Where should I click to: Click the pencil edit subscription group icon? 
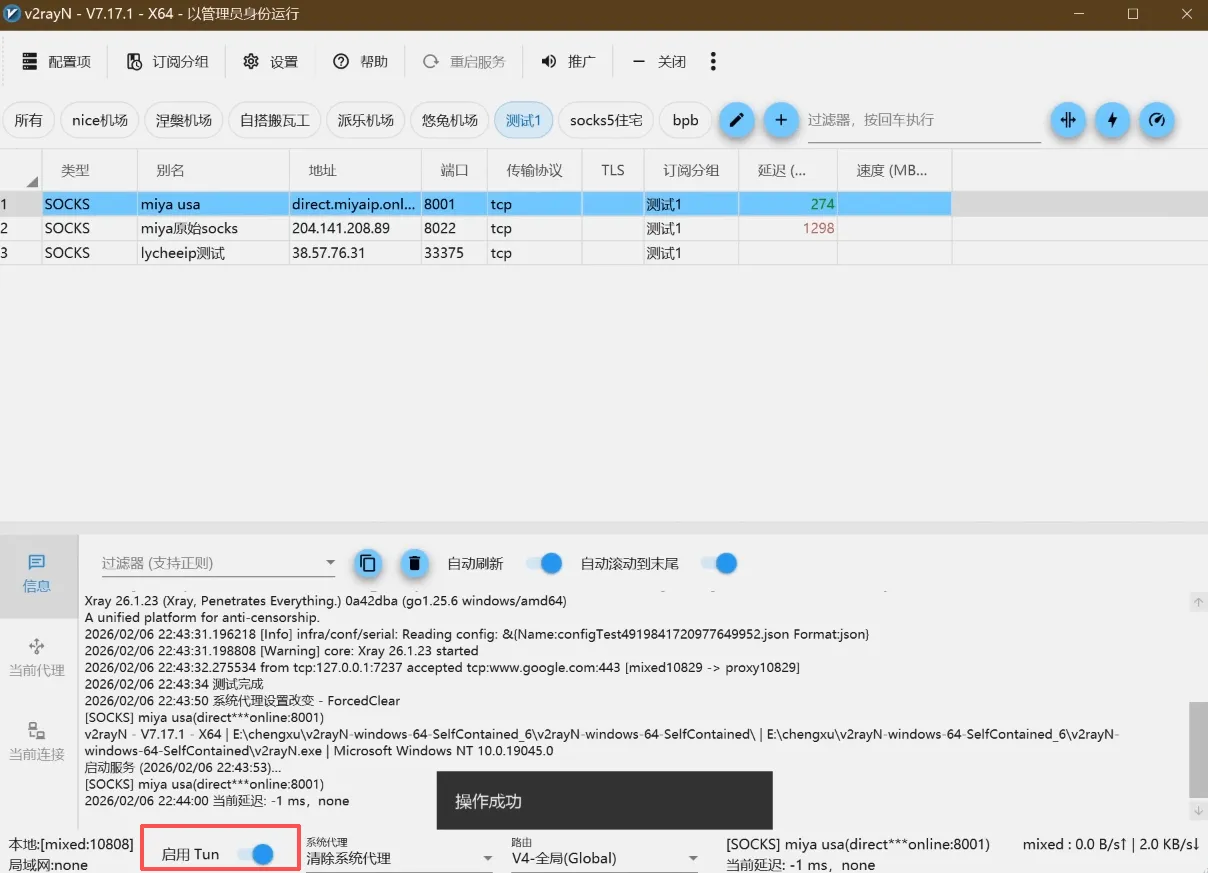736,120
